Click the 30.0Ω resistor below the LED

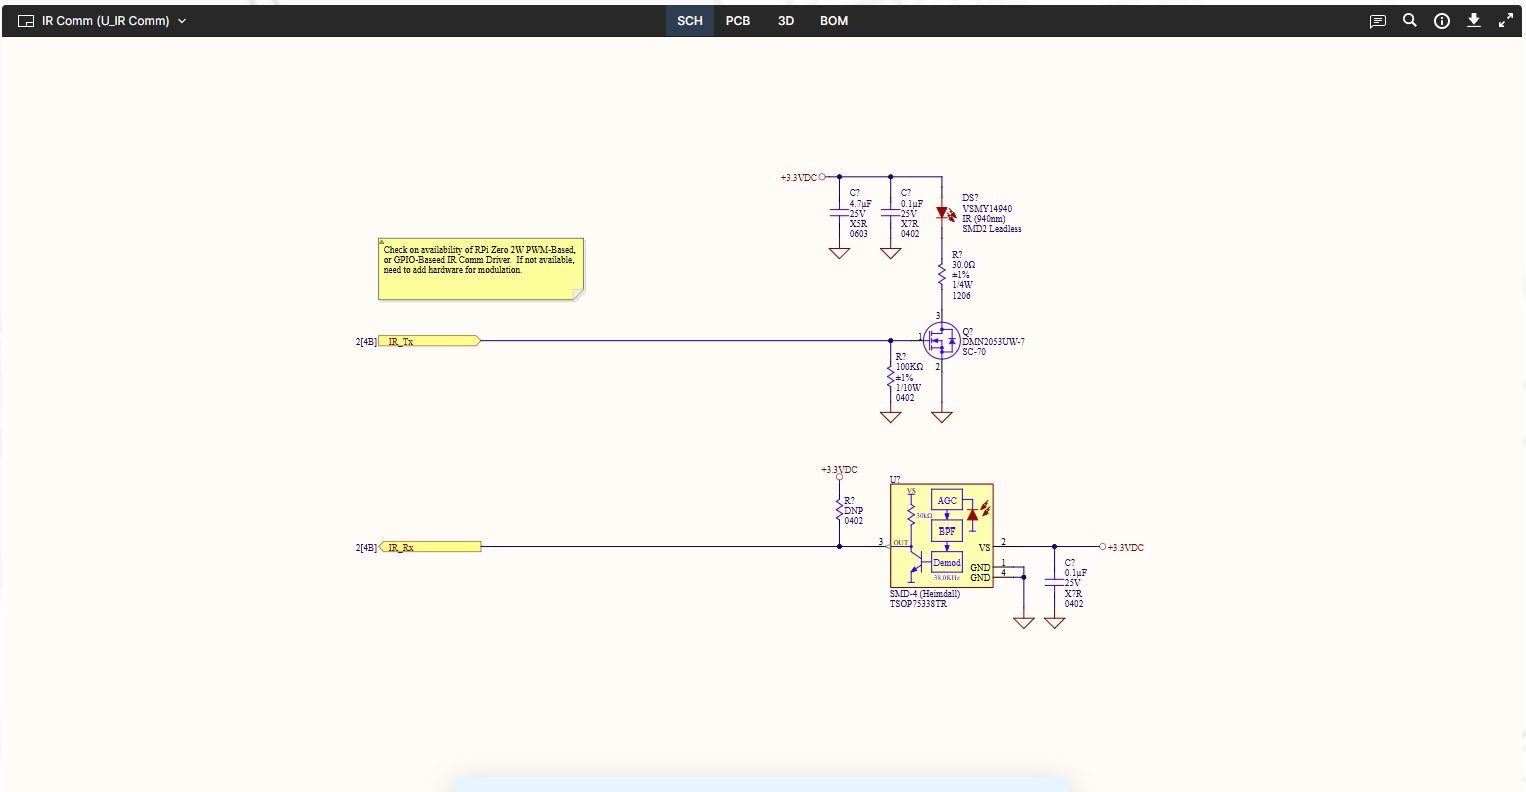click(941, 272)
